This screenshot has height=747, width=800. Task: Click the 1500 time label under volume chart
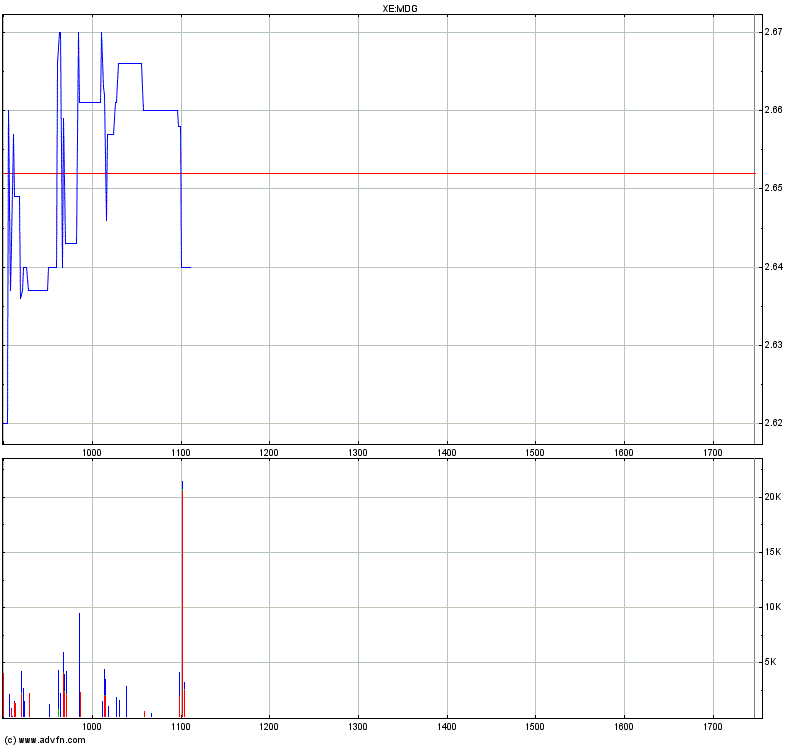(535, 728)
